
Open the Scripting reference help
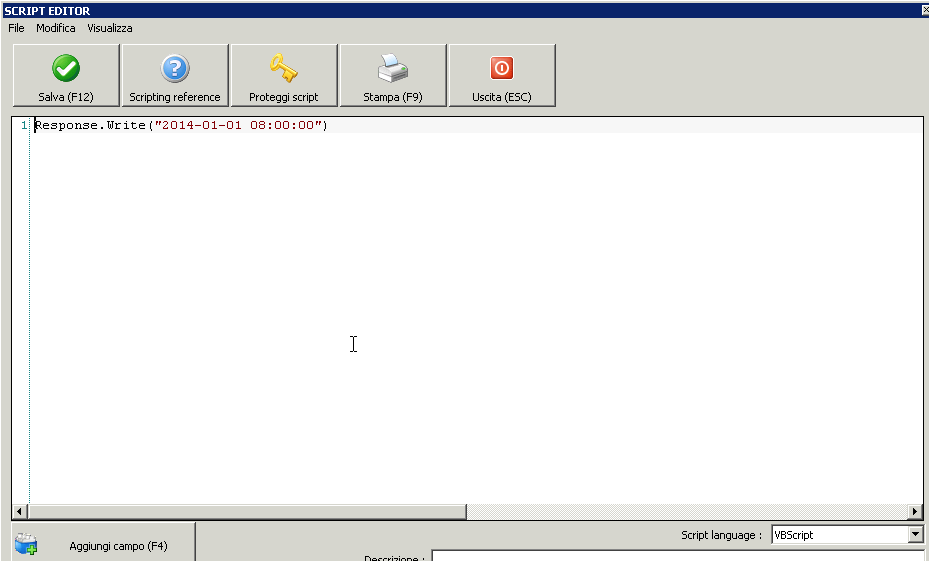[175, 75]
